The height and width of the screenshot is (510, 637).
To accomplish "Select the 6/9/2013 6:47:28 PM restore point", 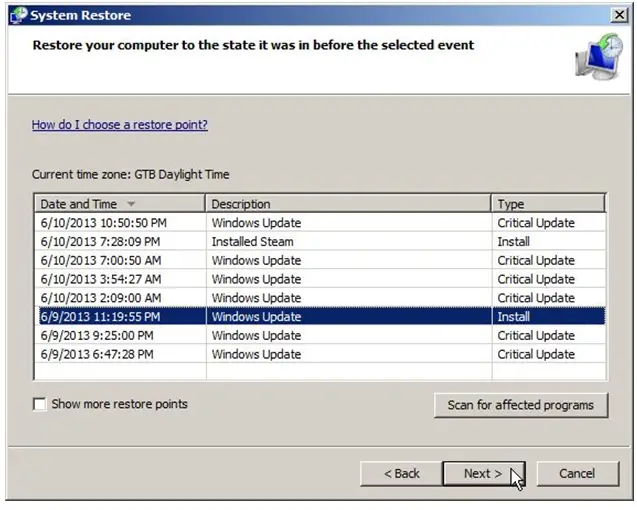I will point(320,354).
